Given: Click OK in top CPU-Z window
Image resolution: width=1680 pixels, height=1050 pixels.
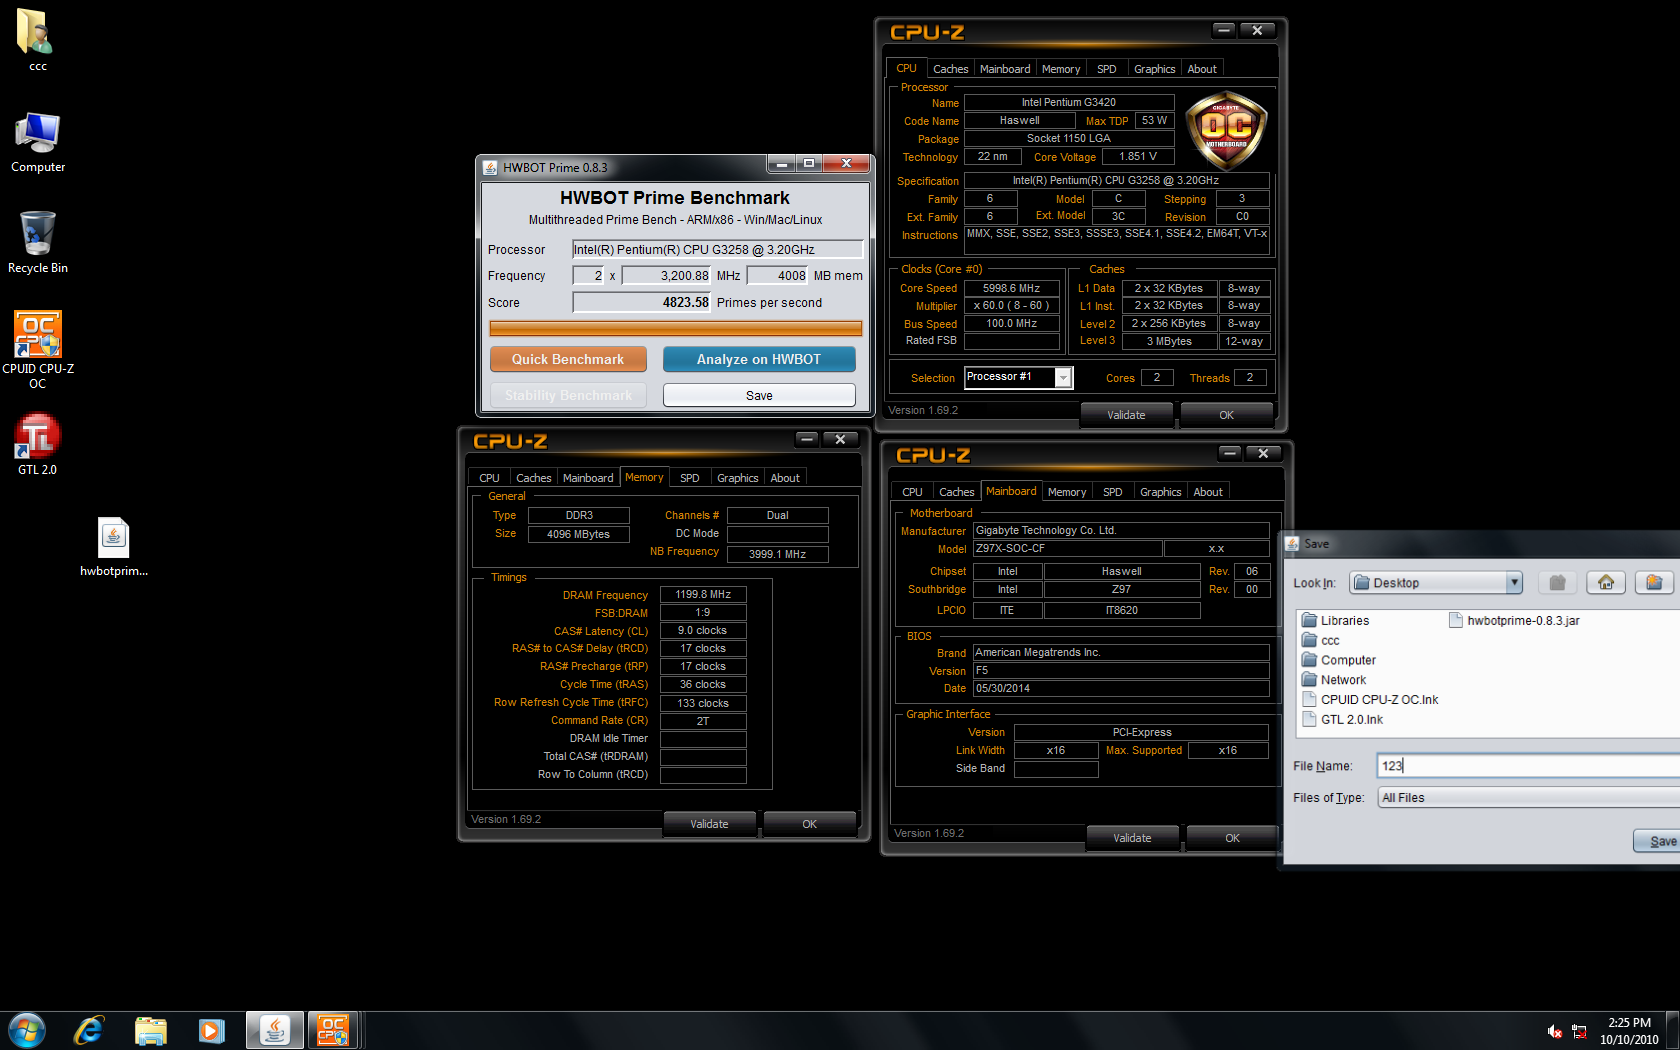Looking at the screenshot, I should pyautogui.click(x=1226, y=415).
